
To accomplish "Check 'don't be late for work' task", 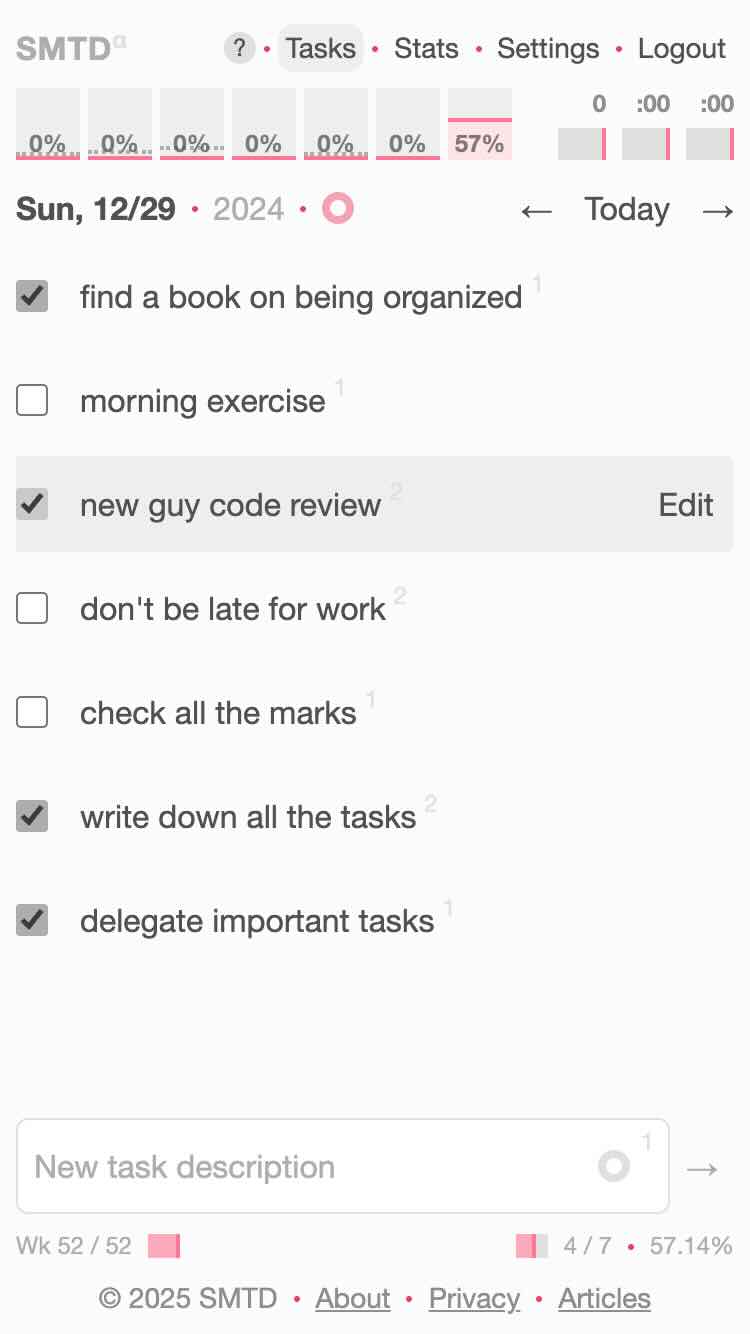I will point(32,609).
